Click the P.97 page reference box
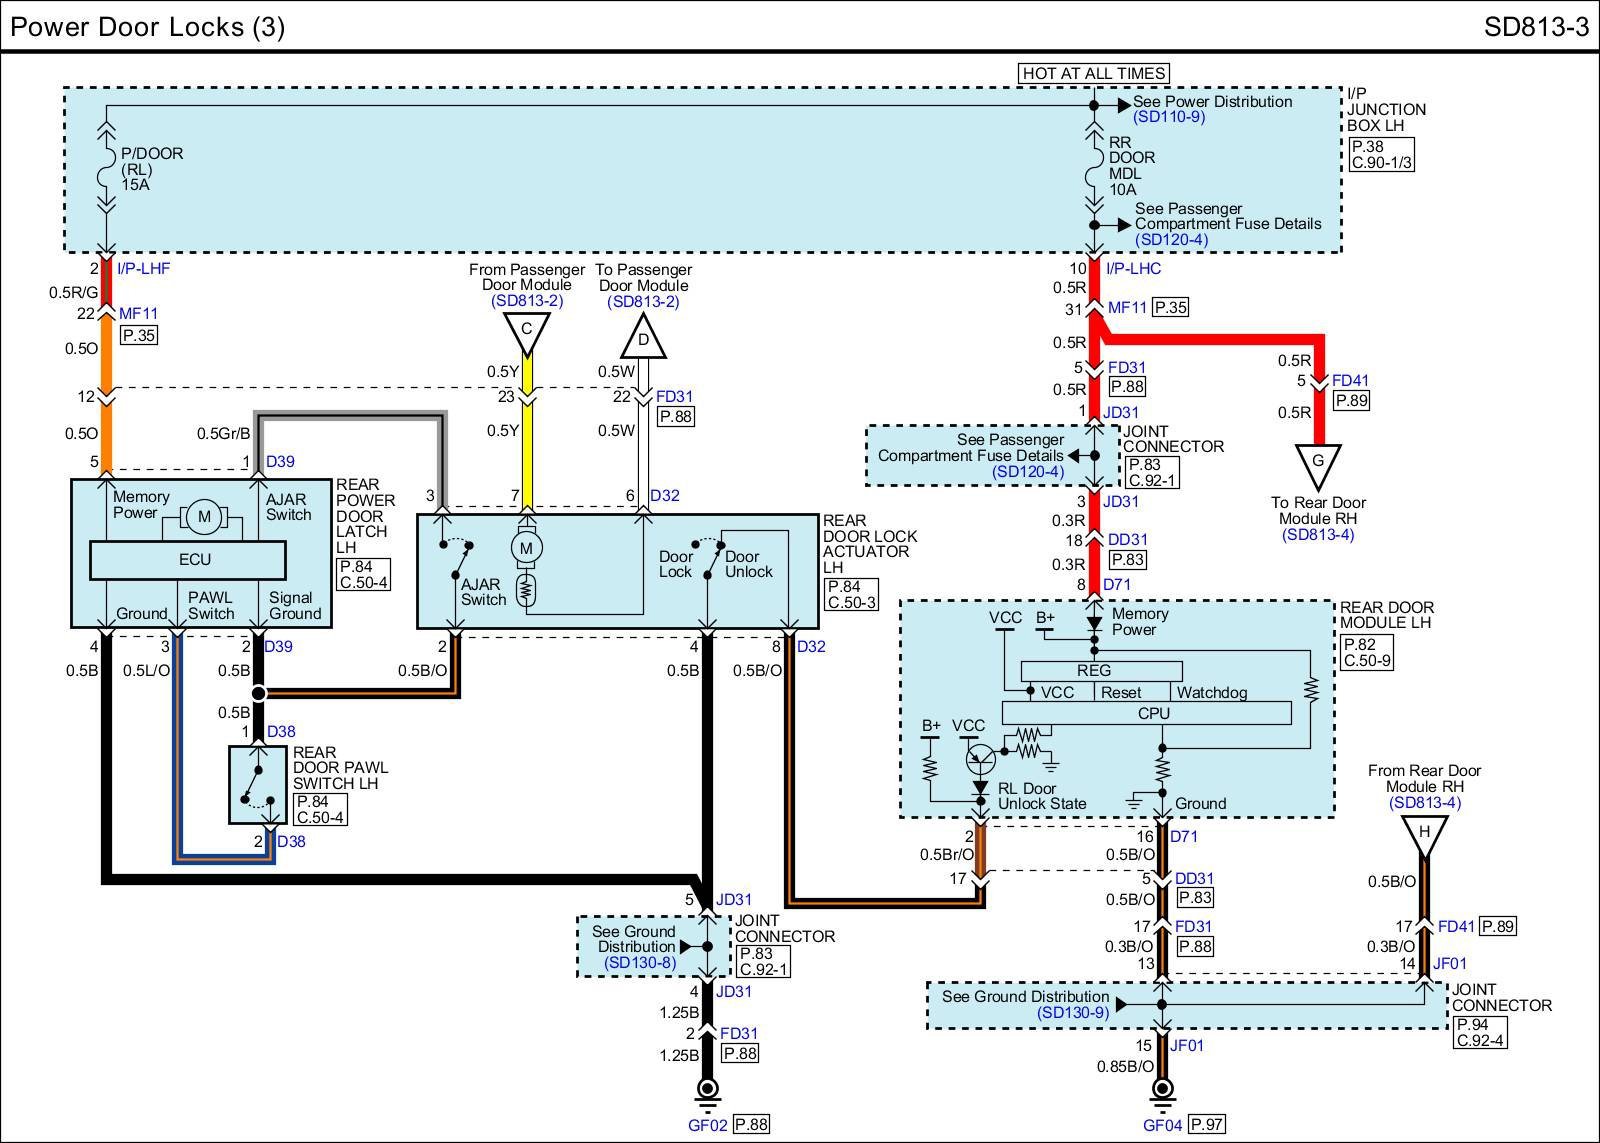 click(1207, 1124)
